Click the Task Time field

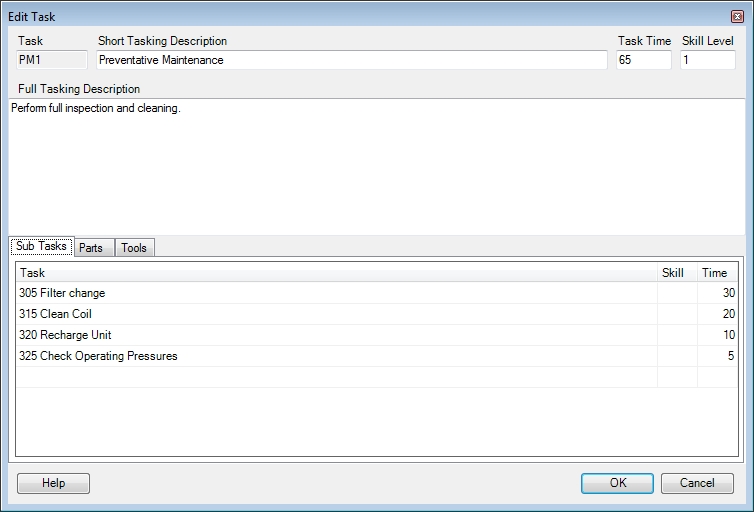pos(644,60)
